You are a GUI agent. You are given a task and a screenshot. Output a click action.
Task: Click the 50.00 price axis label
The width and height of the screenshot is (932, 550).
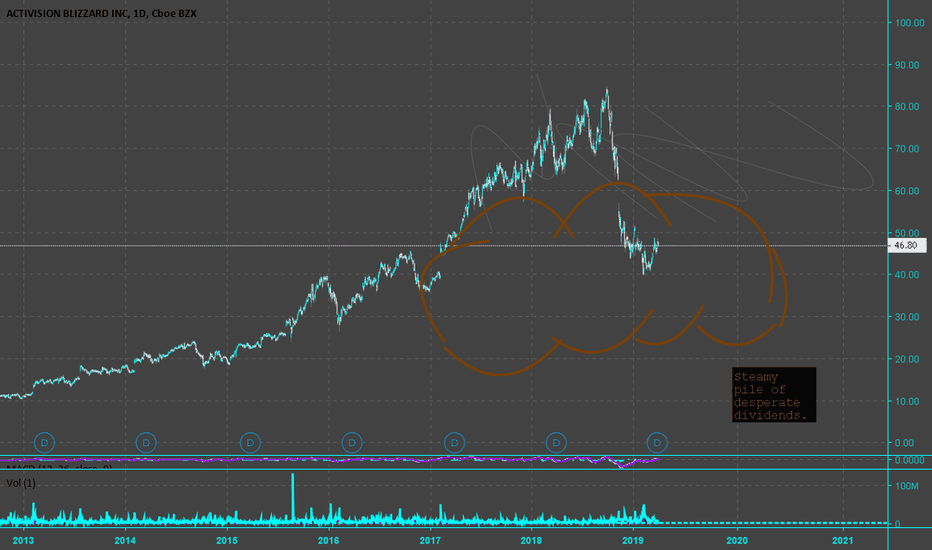point(907,232)
